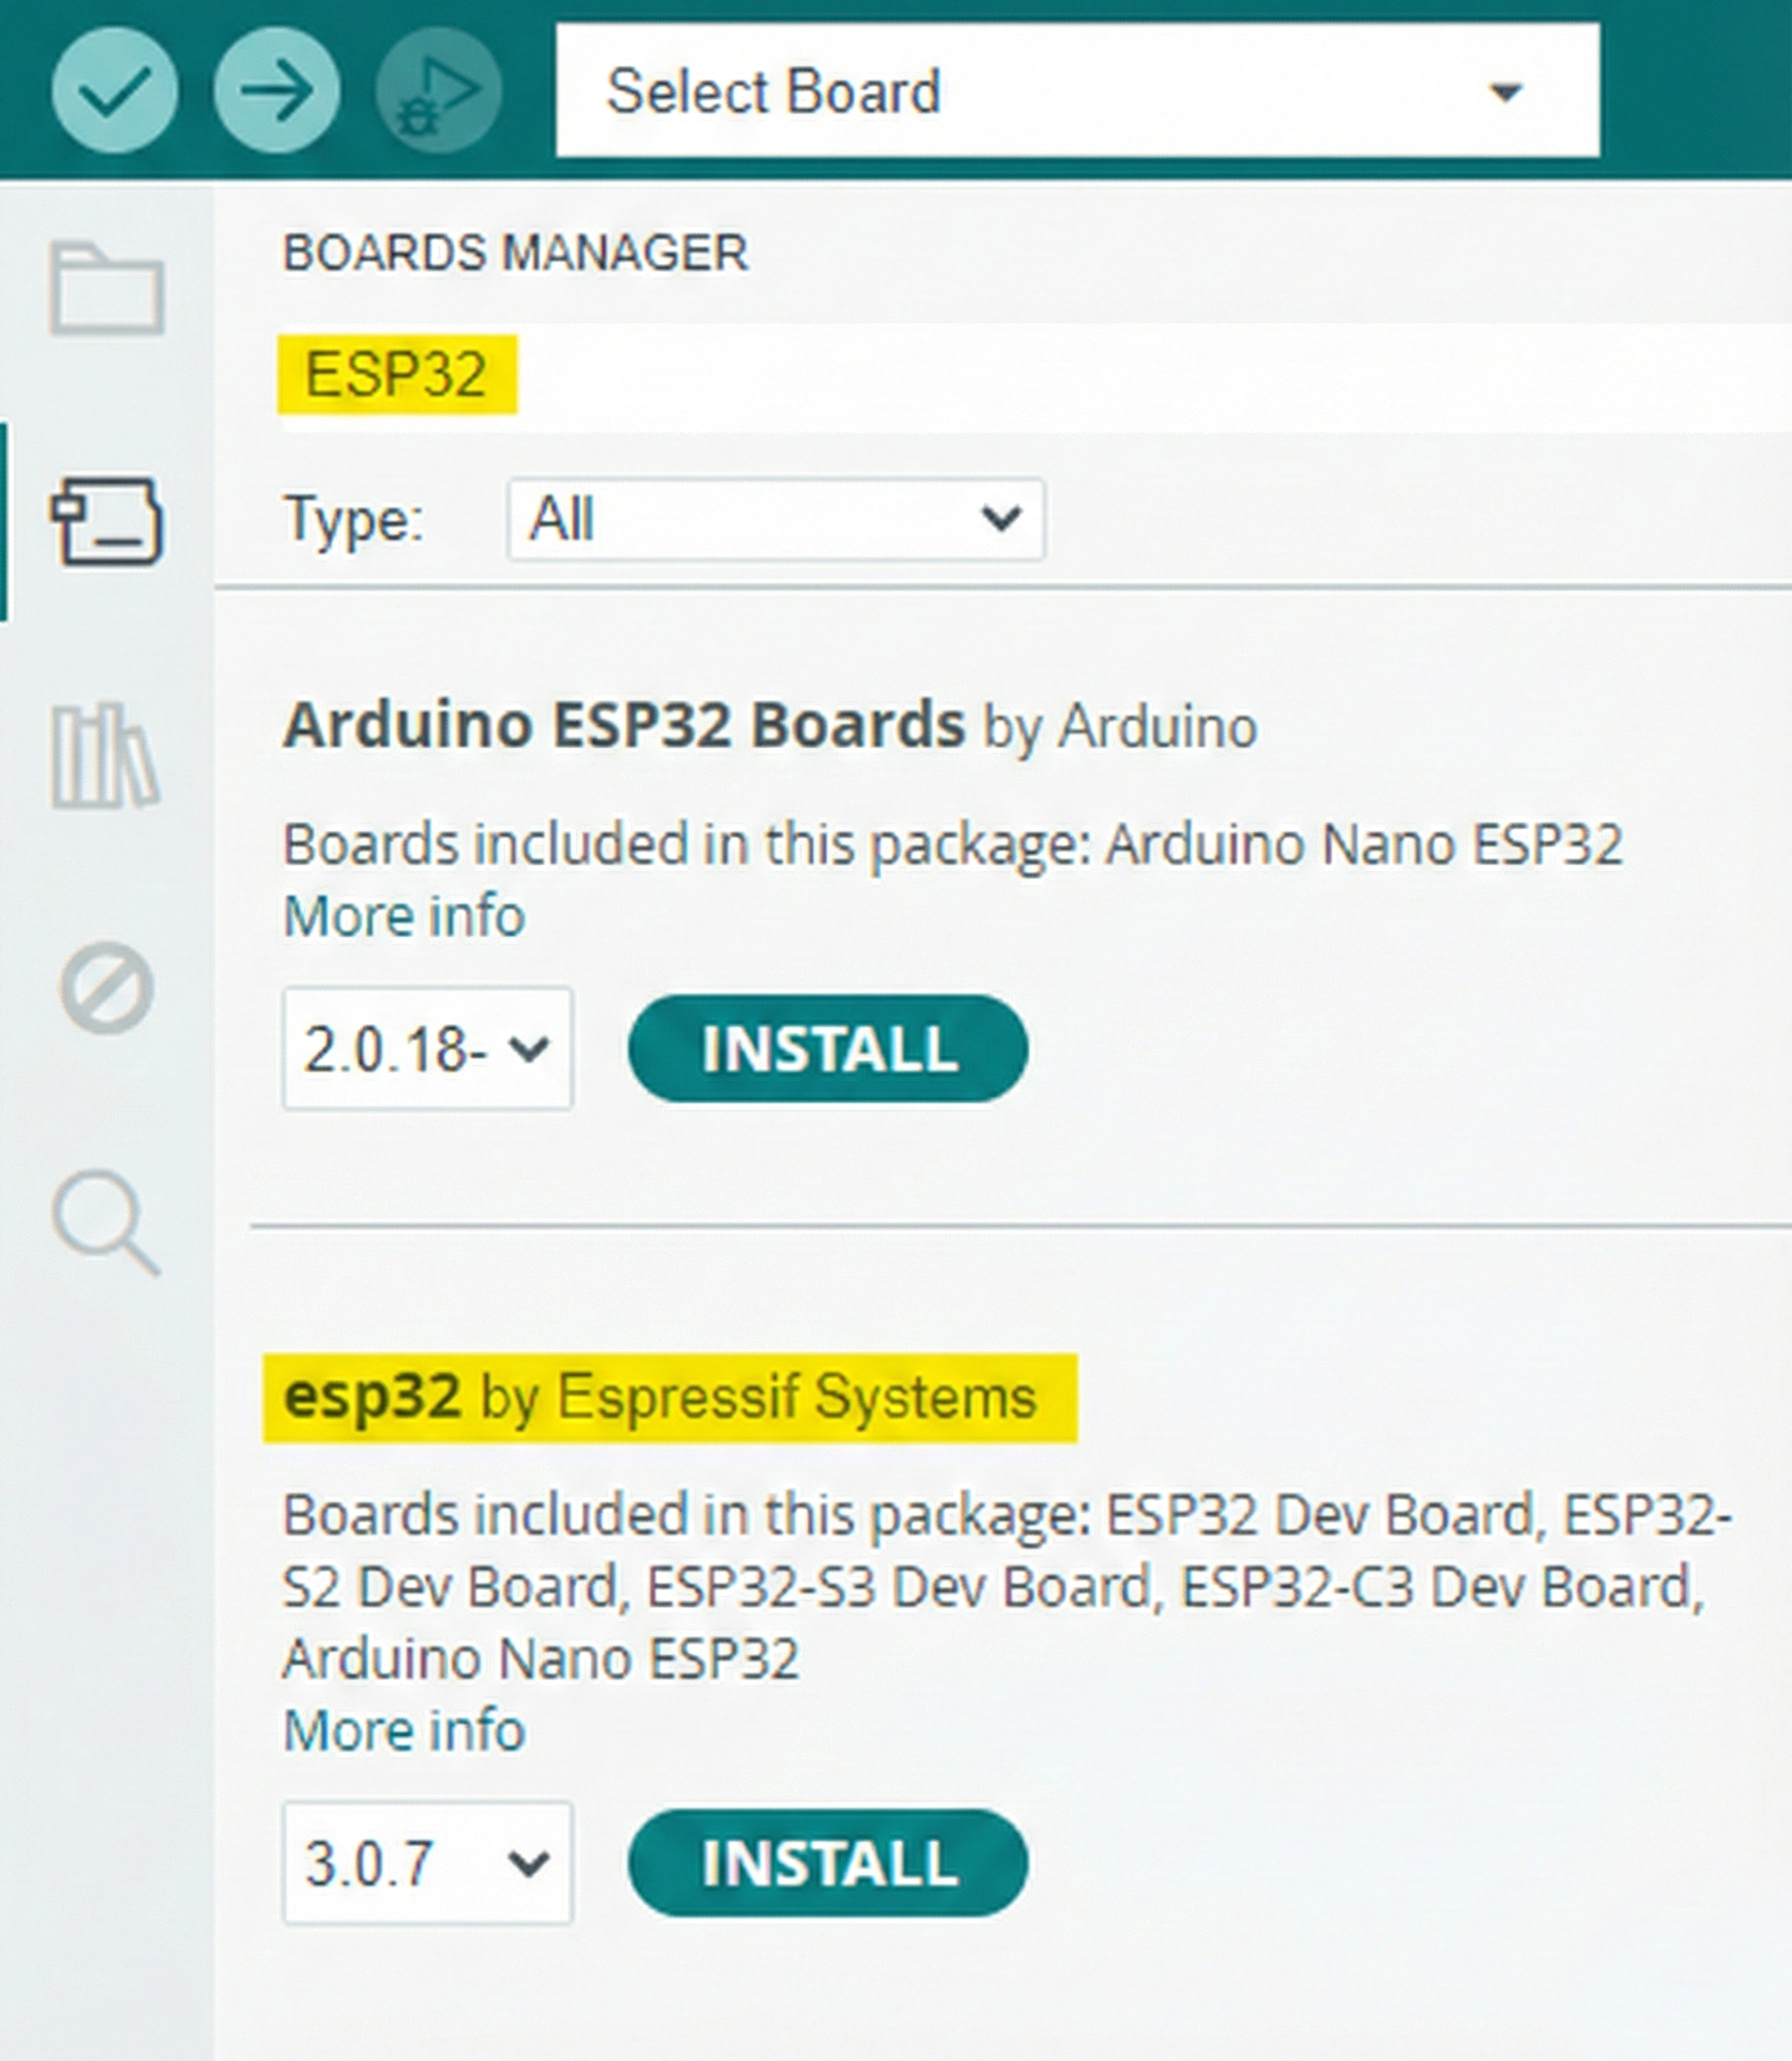Click the BOARDS MANAGER panel heading

(x=514, y=252)
